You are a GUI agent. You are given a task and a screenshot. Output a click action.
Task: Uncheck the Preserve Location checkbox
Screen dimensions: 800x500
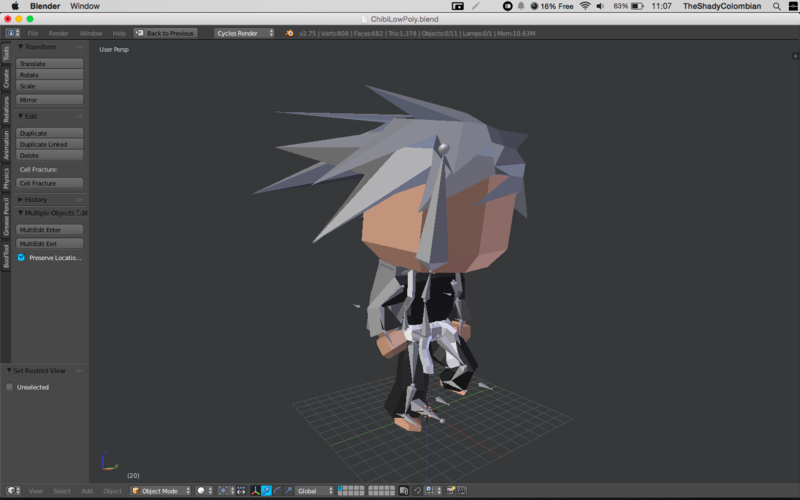click(x=21, y=257)
